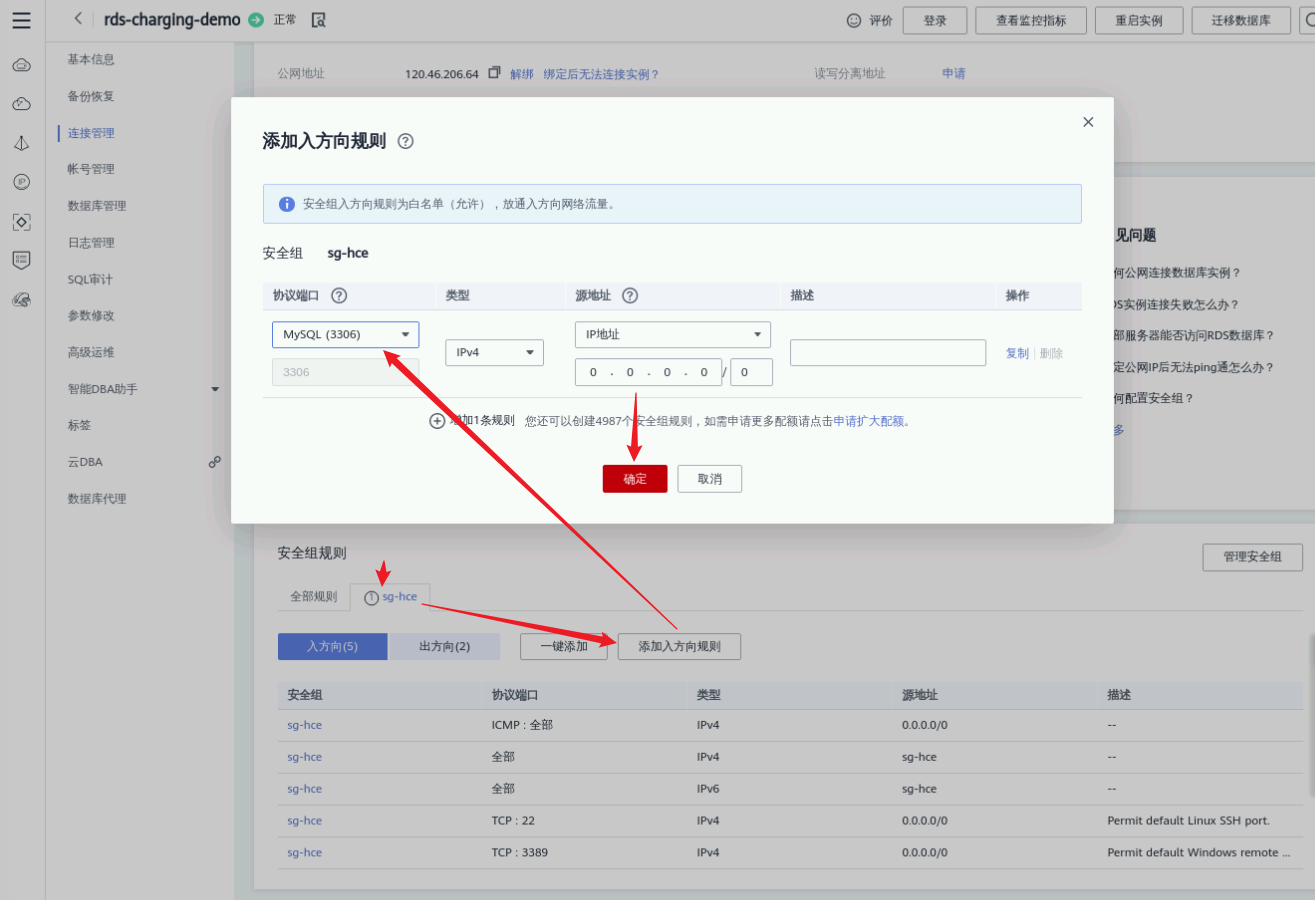This screenshot has width=1315, height=900.
Task: Click the source IP address 0.0.0.0 field
Action: click(x=648, y=372)
